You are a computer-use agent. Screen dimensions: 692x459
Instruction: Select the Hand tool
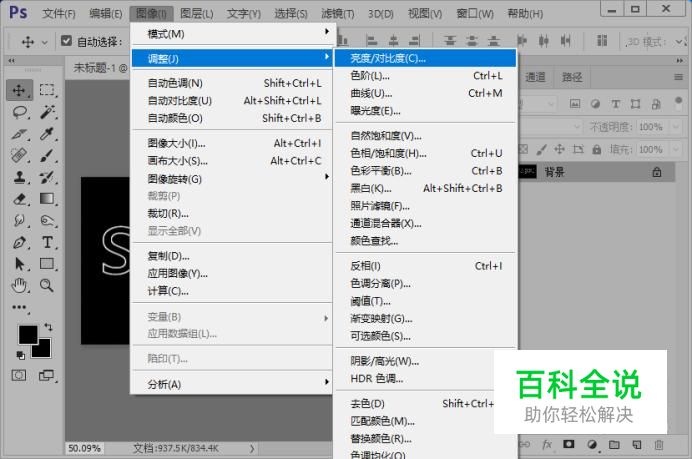pyautogui.click(x=19, y=286)
